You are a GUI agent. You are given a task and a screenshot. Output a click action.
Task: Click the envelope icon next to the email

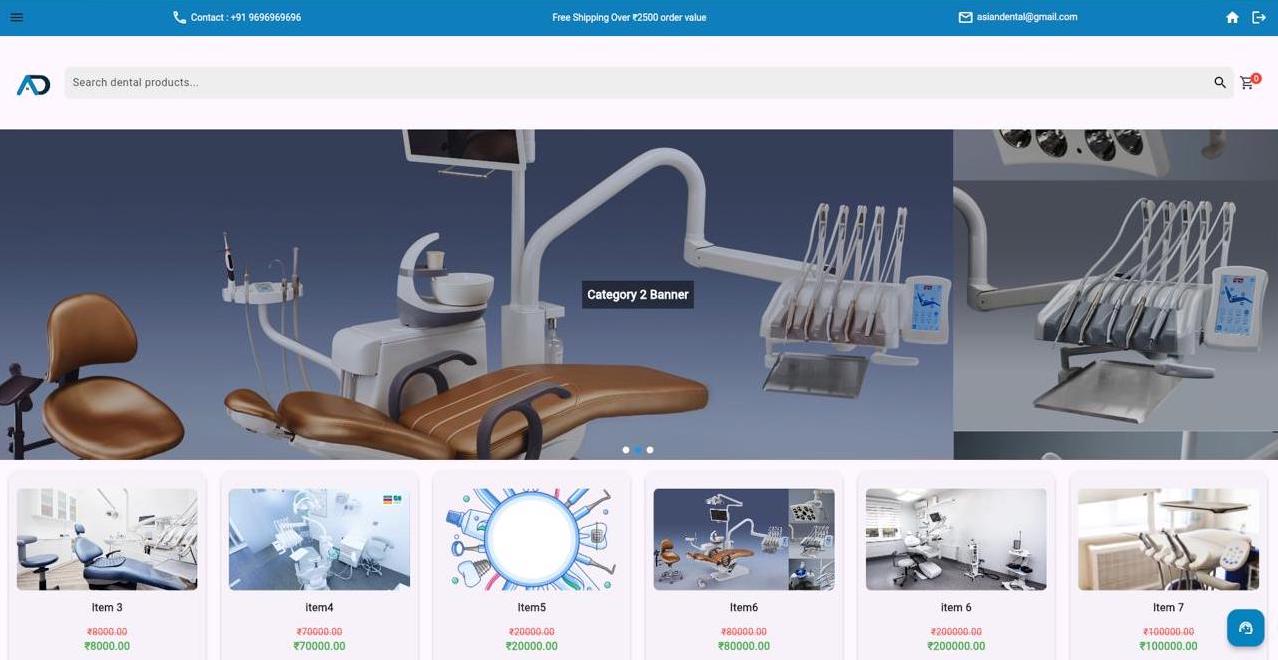tap(965, 16)
